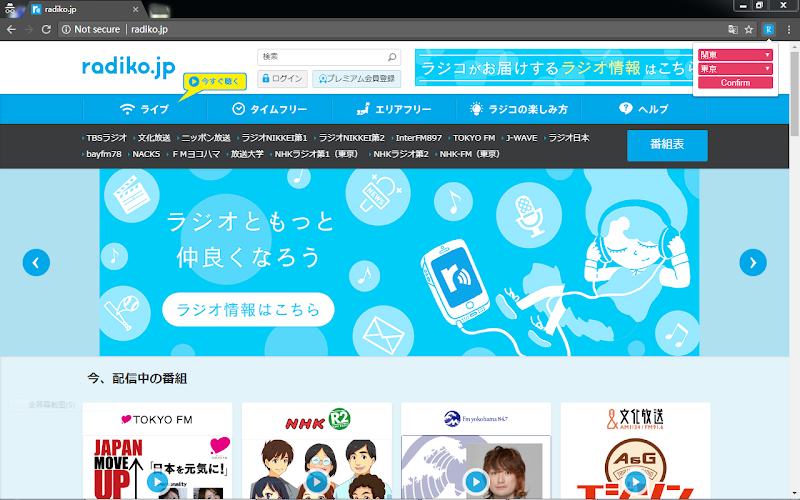Close the radiko.jp browser tab
This screenshot has height=500, width=800.
pyautogui.click(x=135, y=9)
